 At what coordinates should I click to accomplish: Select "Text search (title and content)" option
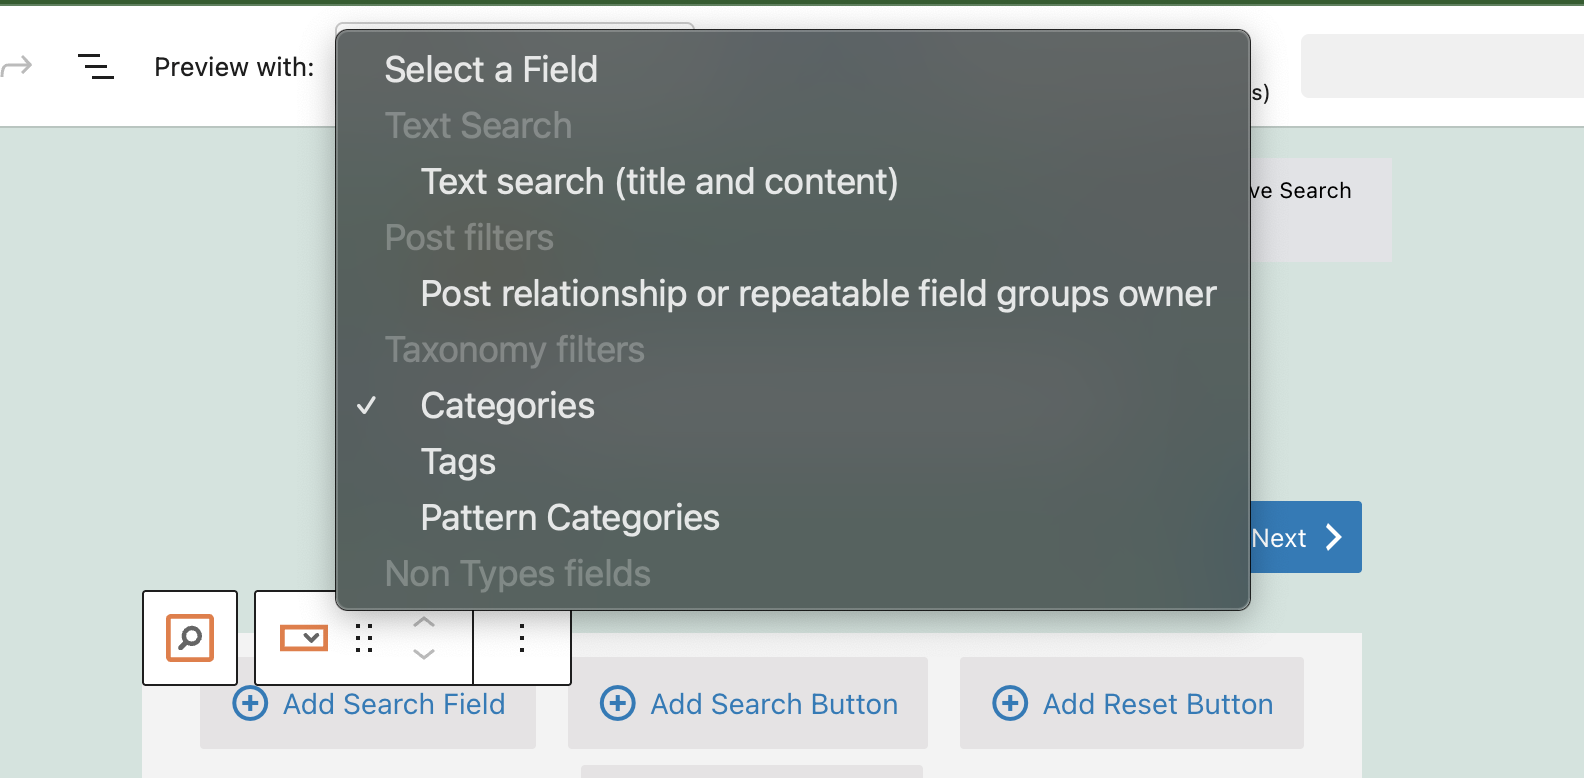click(x=659, y=182)
